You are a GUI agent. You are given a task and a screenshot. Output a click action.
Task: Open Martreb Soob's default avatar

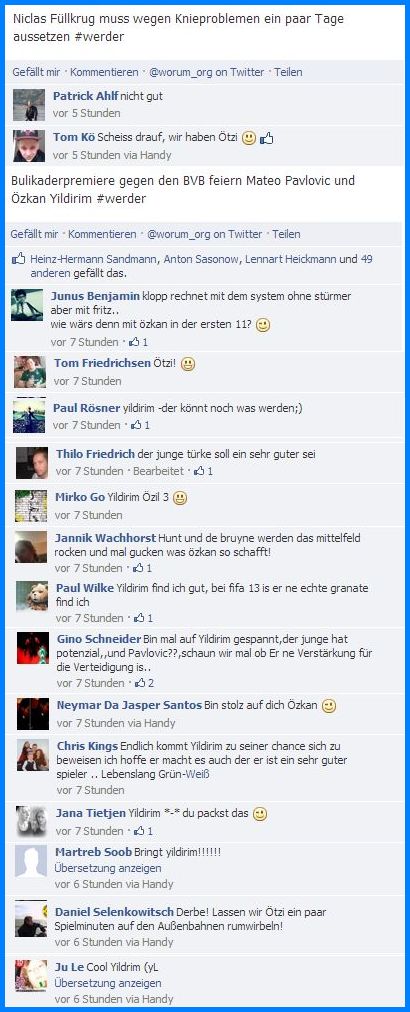31,862
